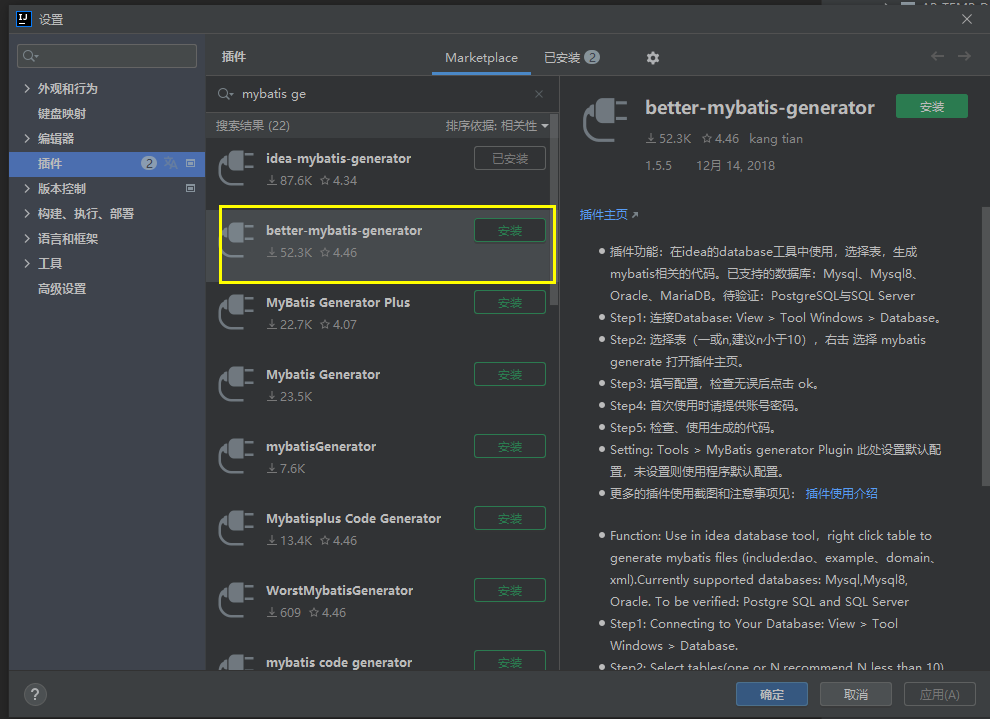Go back using the left arrow icon
Viewport: 990px width, 719px height.
coord(938,56)
